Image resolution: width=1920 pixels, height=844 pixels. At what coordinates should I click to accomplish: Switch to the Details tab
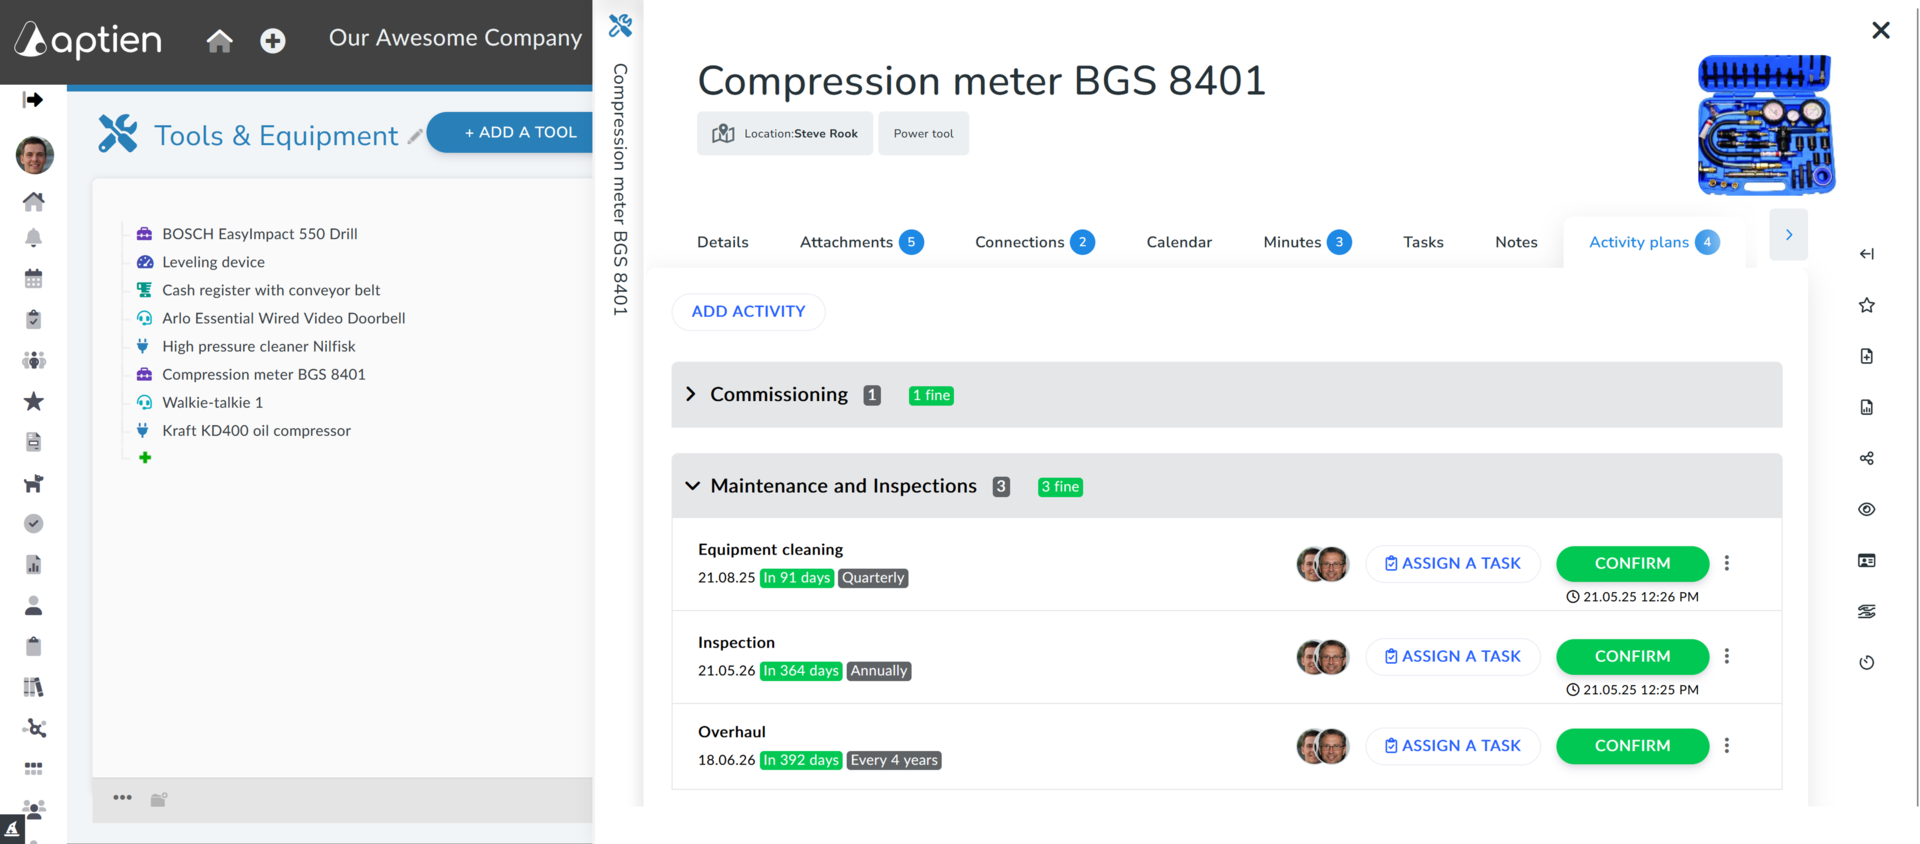point(723,242)
